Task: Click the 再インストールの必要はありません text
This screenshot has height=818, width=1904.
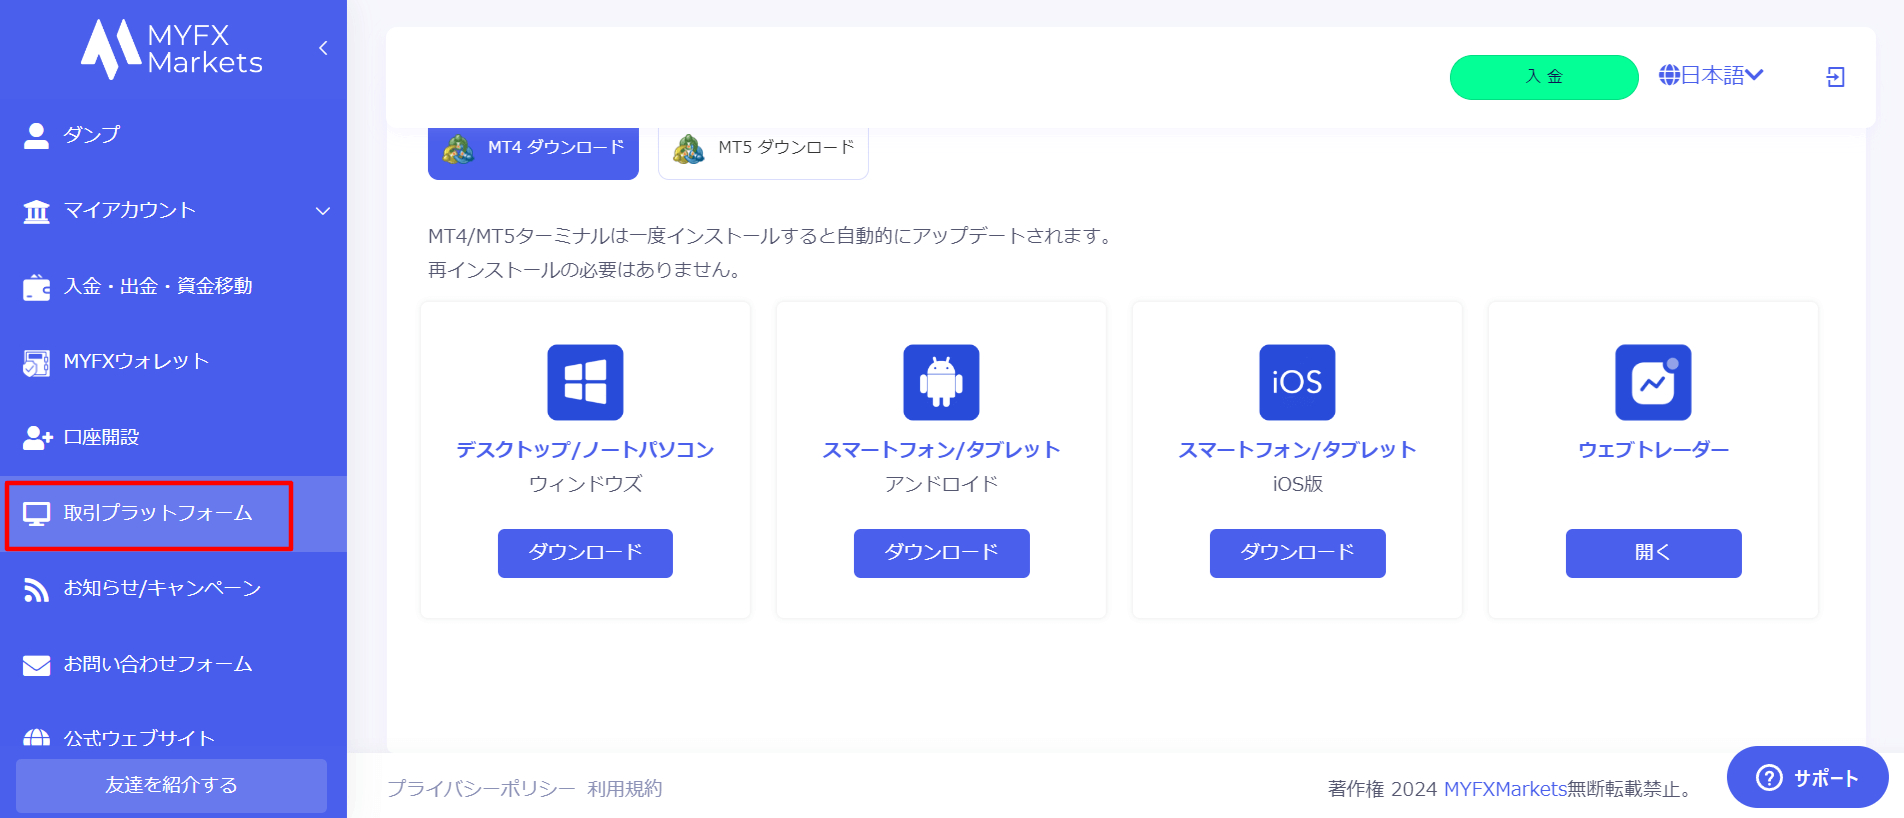Action: [584, 270]
